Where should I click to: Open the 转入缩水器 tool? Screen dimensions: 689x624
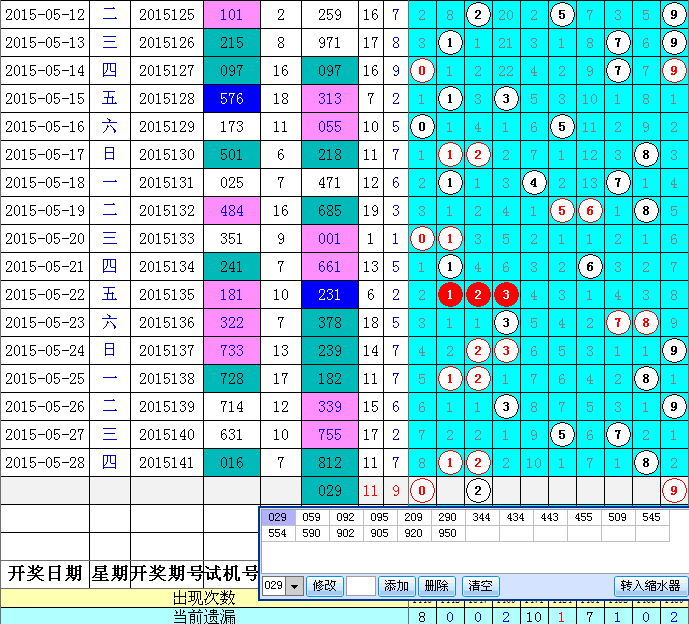pos(650,586)
